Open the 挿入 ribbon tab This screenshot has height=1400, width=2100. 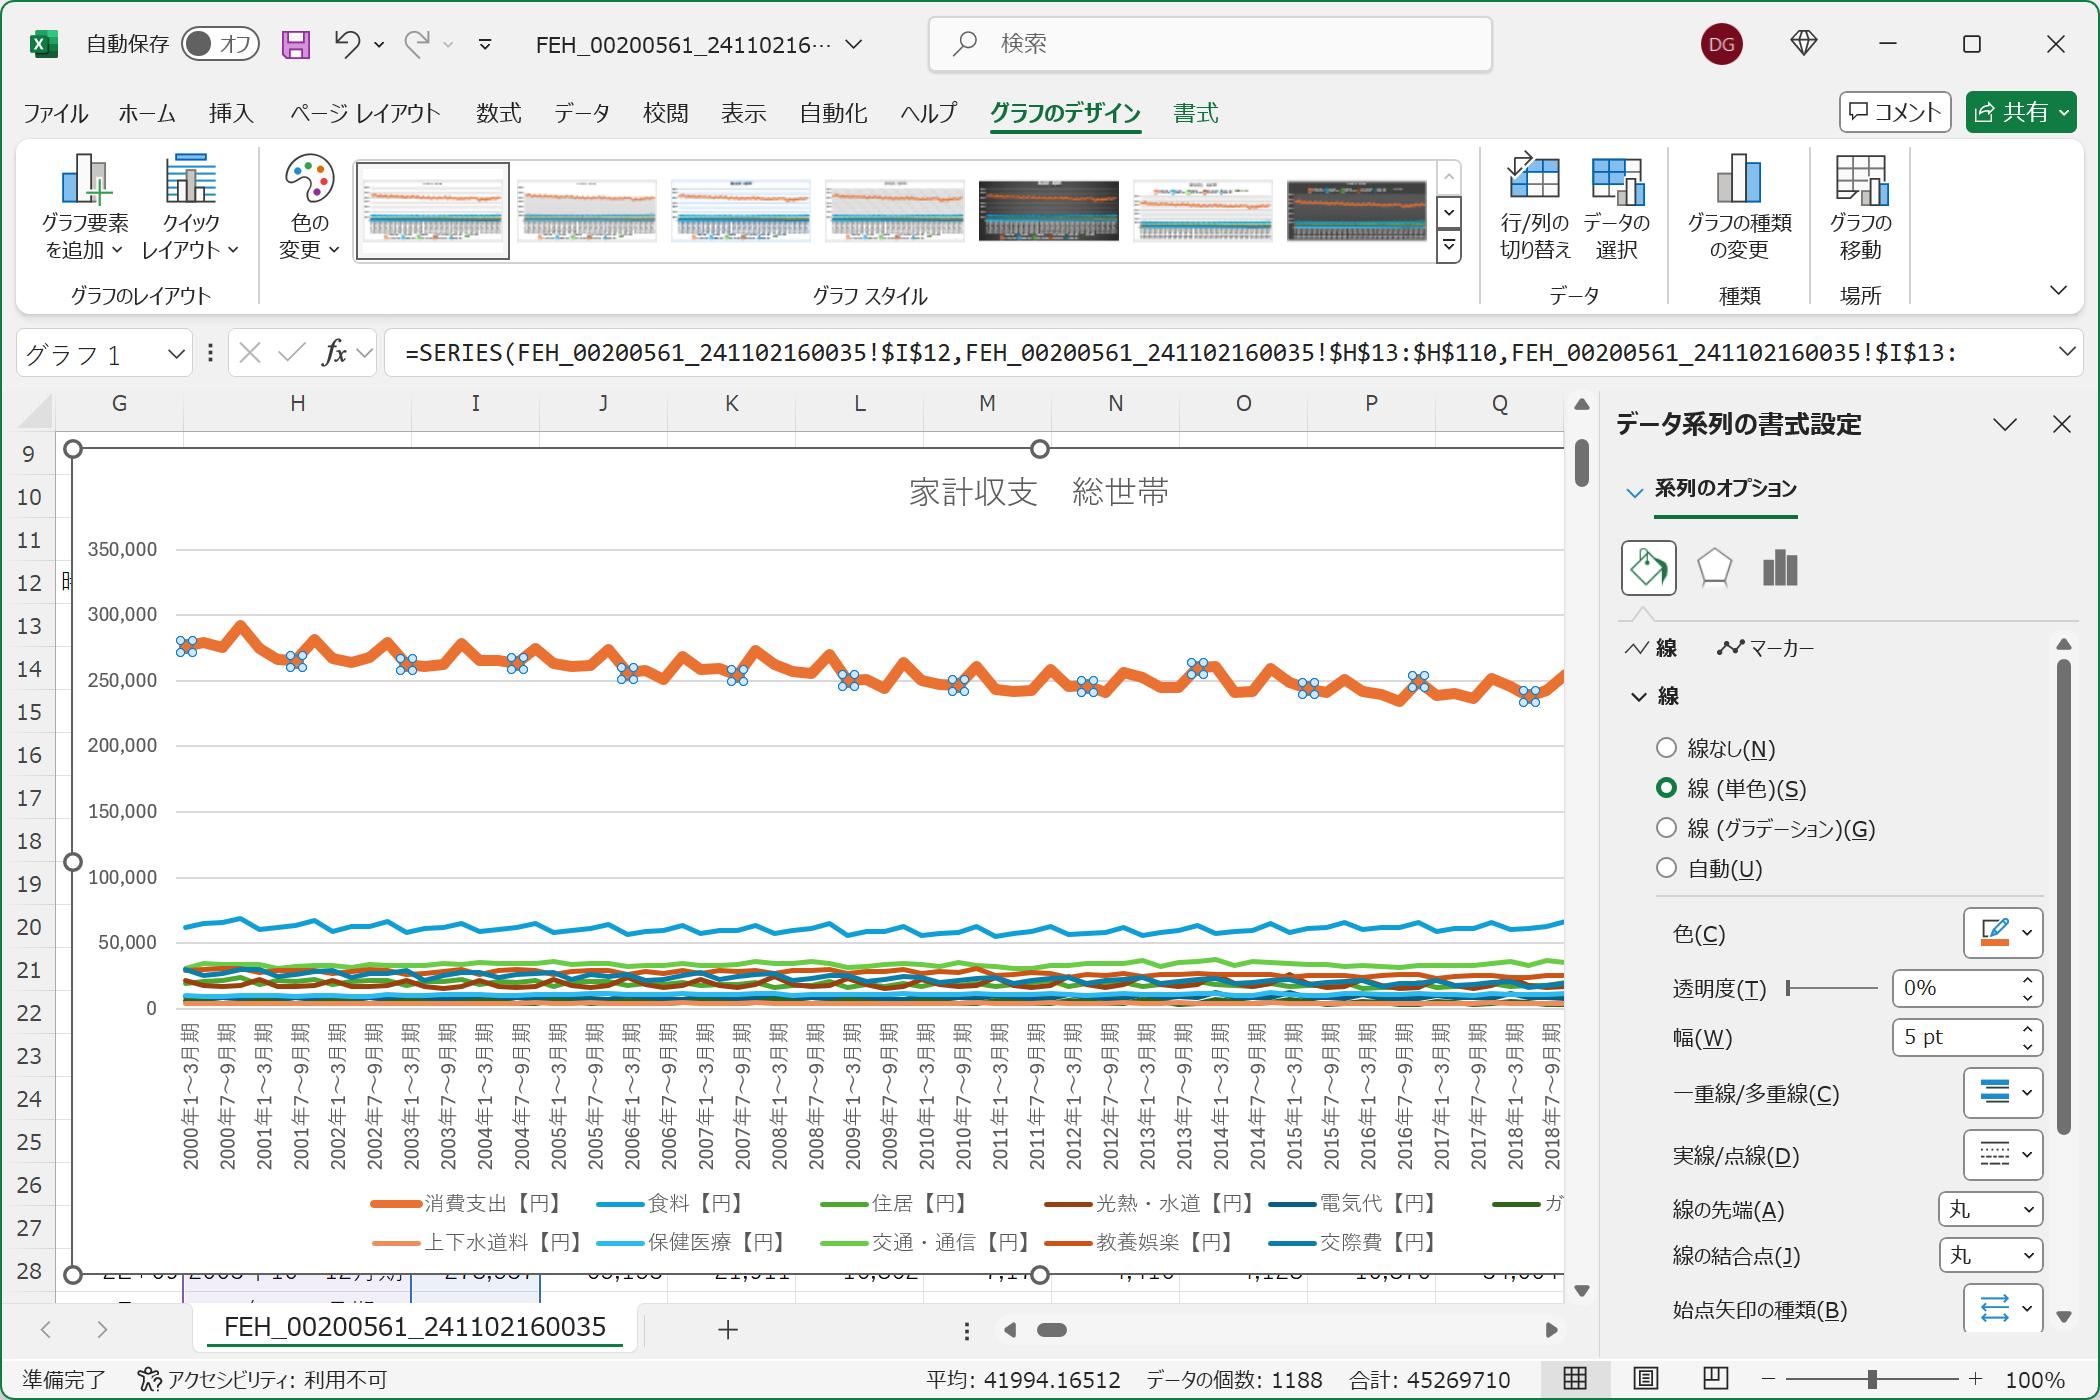point(231,113)
